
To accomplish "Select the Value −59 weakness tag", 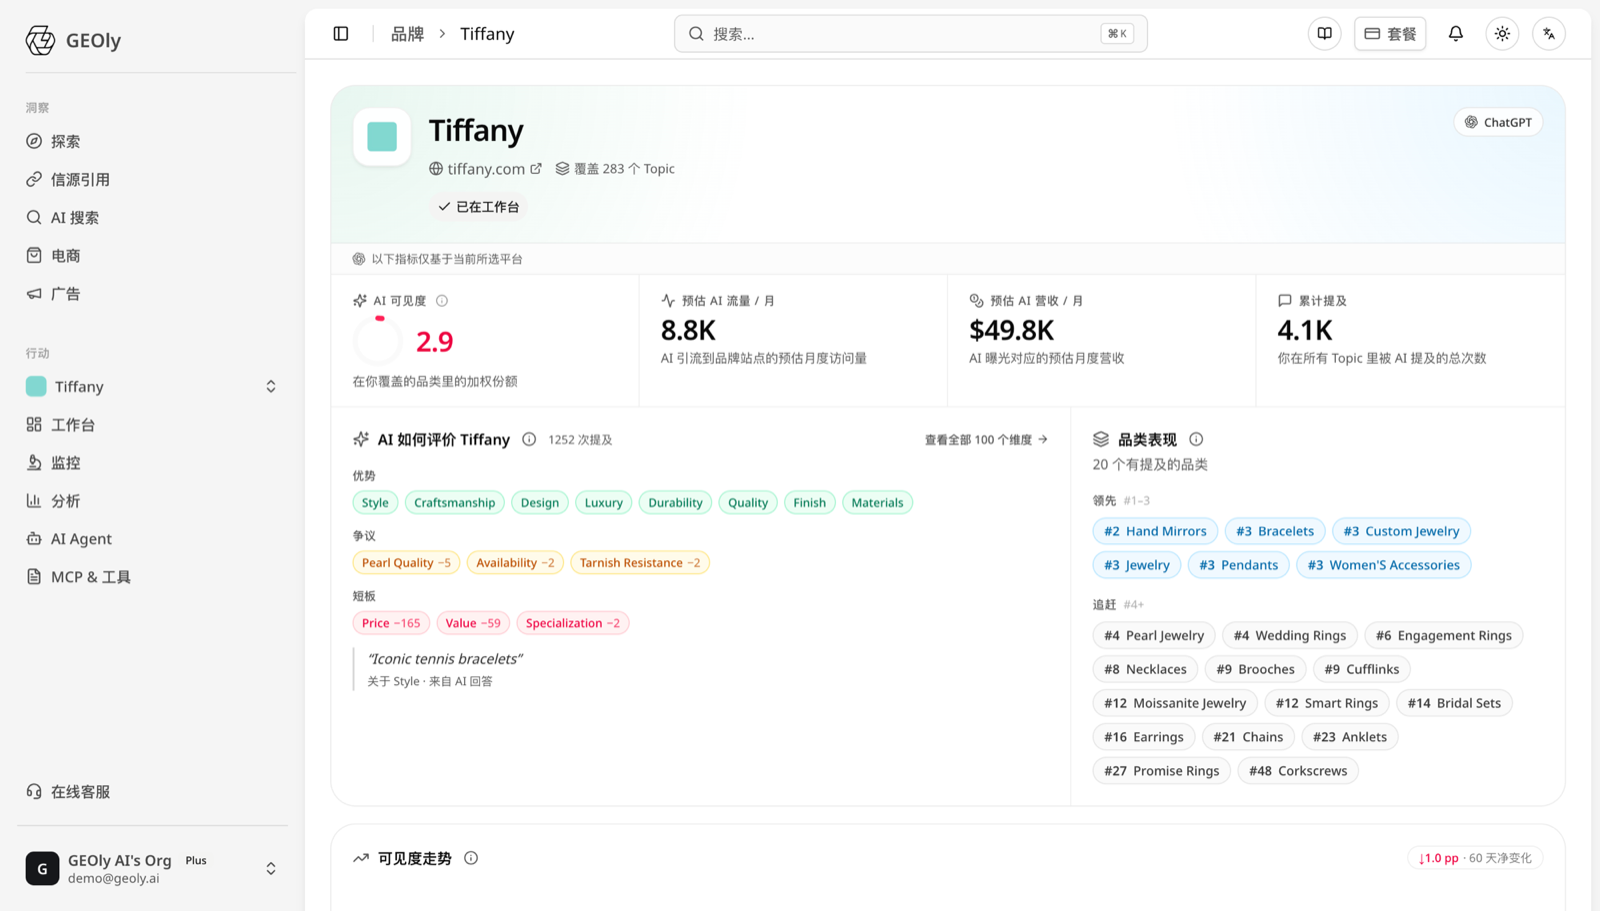I will point(473,623).
